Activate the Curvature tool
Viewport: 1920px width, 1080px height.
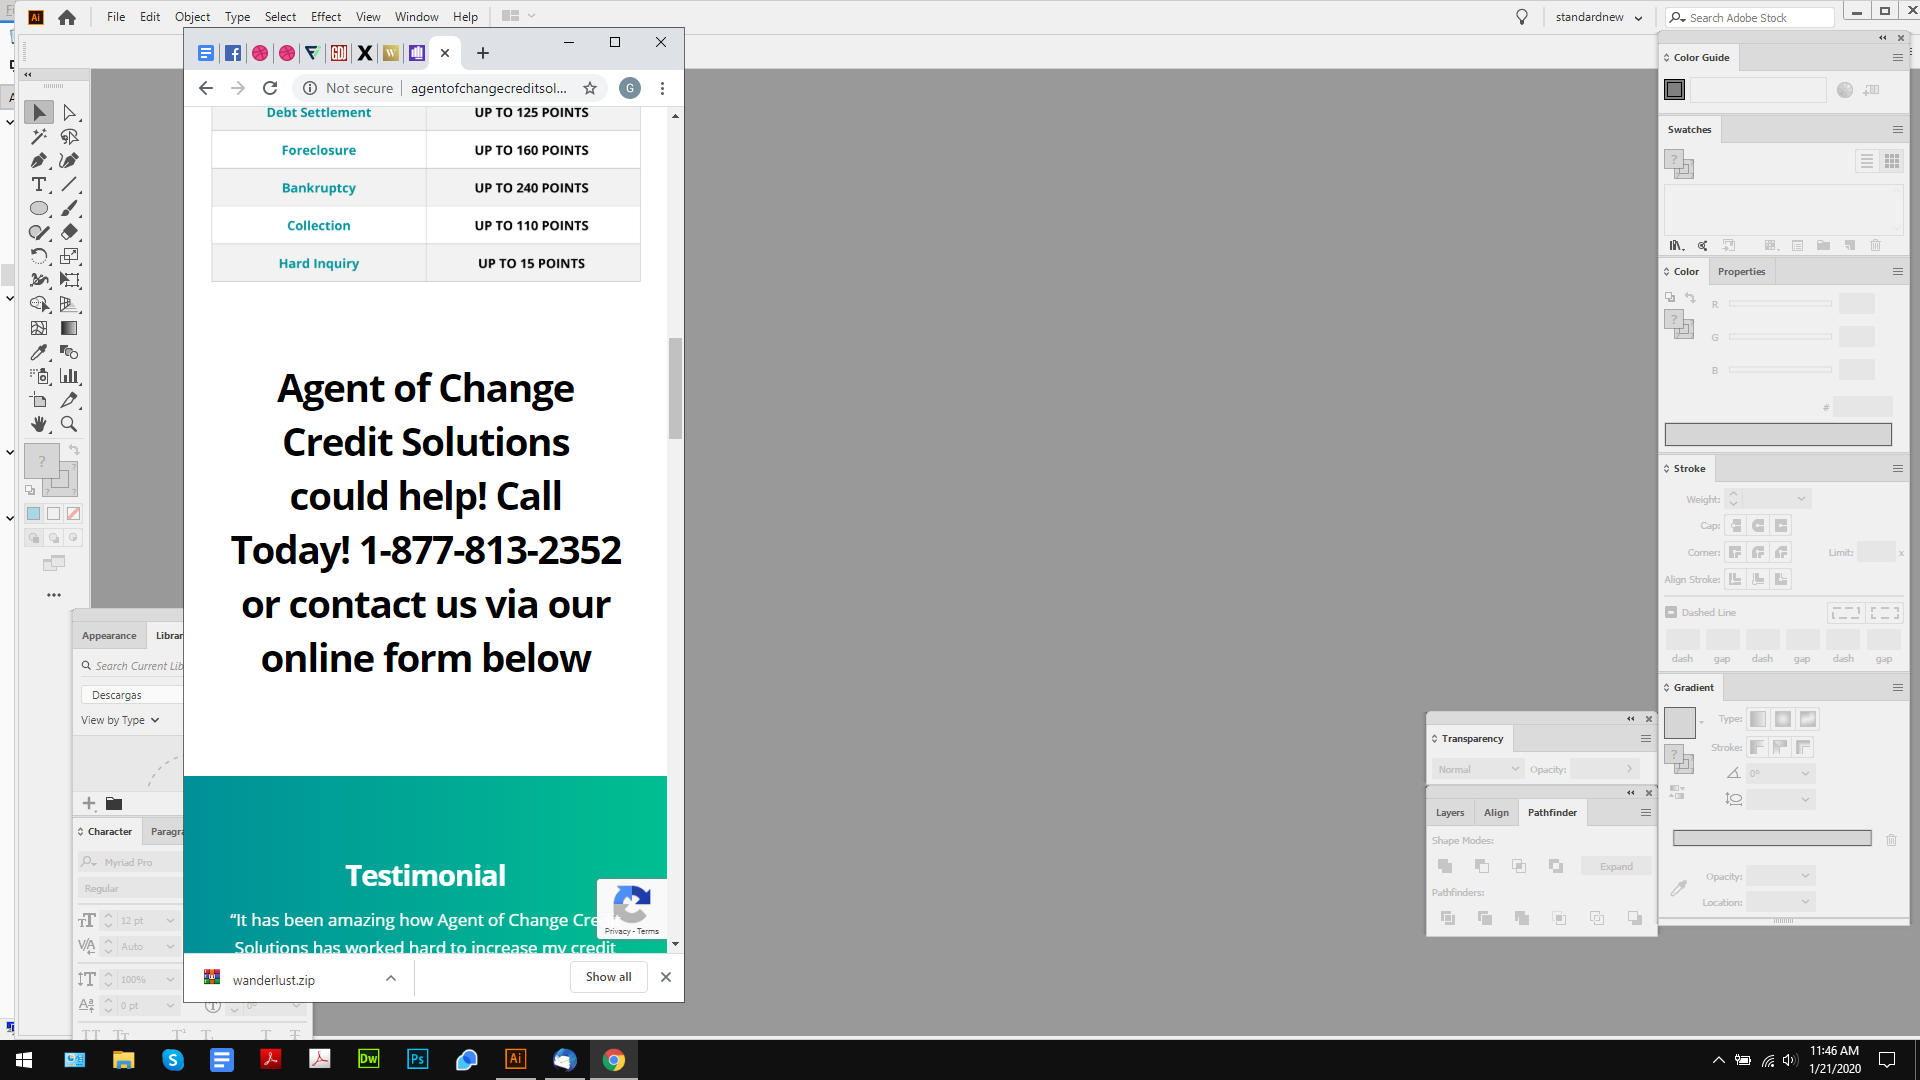(x=69, y=161)
